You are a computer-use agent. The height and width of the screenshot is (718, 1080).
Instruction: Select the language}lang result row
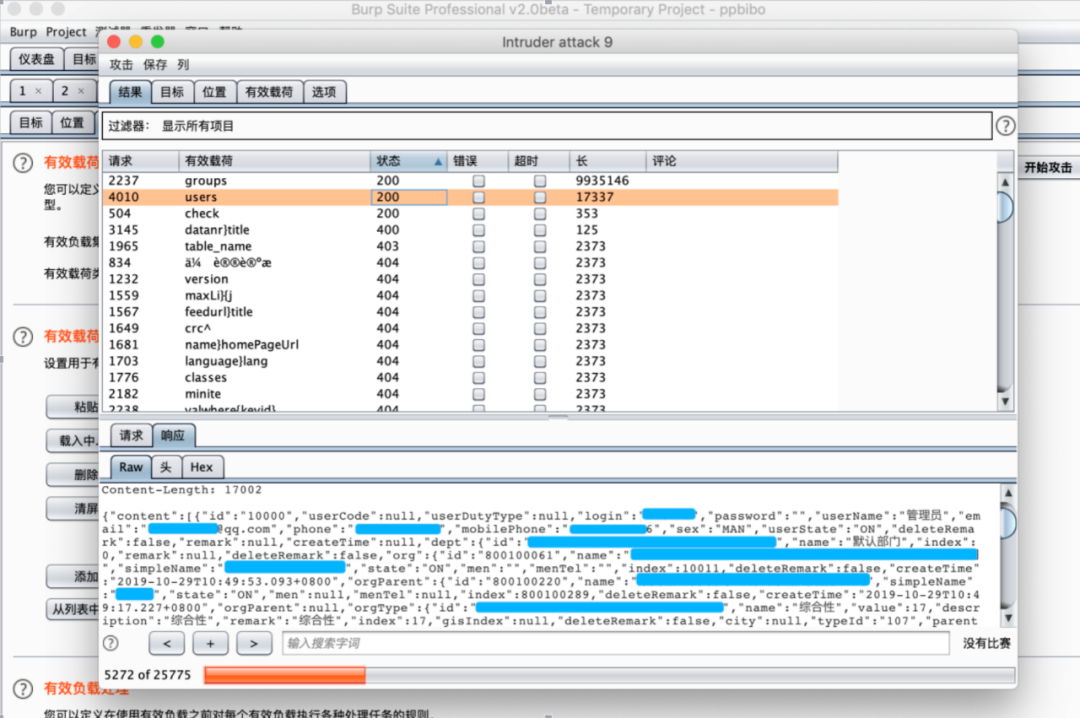coord(470,361)
